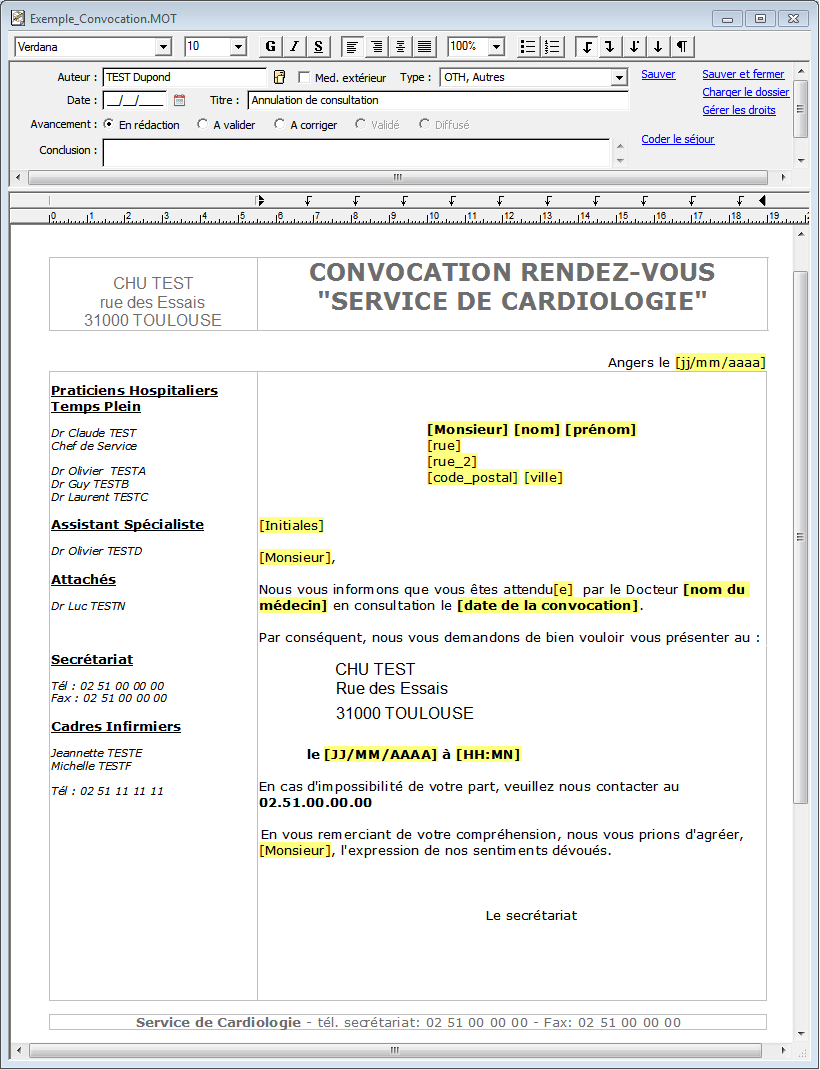Click into the Conclusion text box
The height and width of the screenshot is (1070, 820).
(x=356, y=152)
